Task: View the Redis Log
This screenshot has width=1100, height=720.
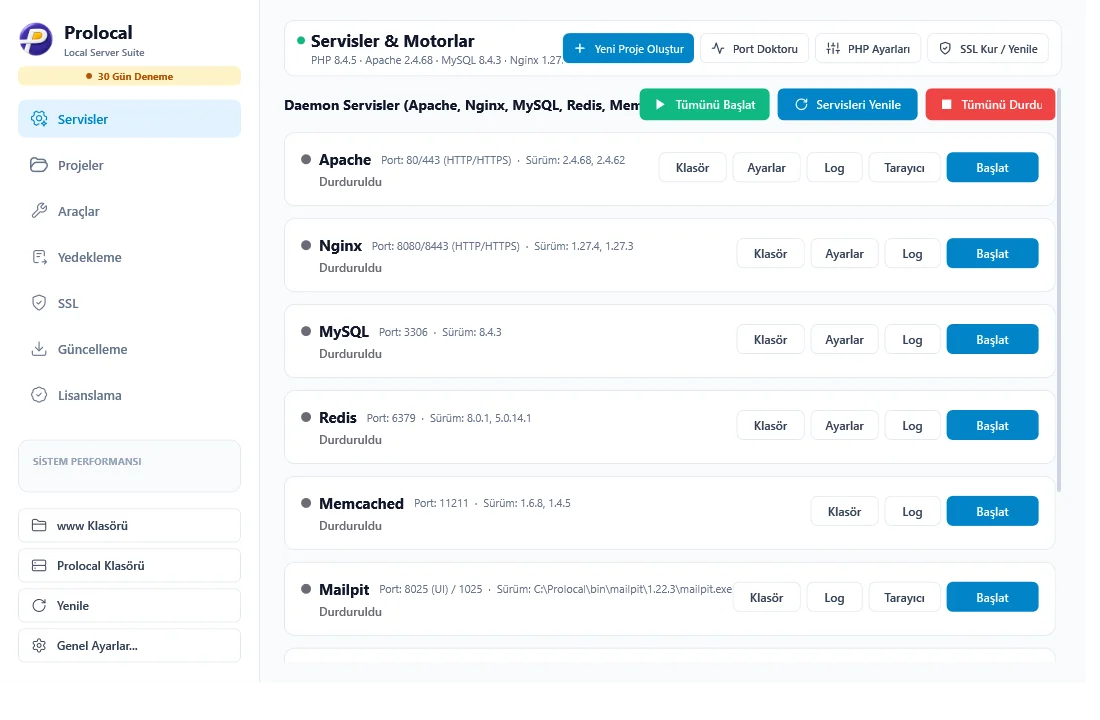Action: click(x=912, y=425)
